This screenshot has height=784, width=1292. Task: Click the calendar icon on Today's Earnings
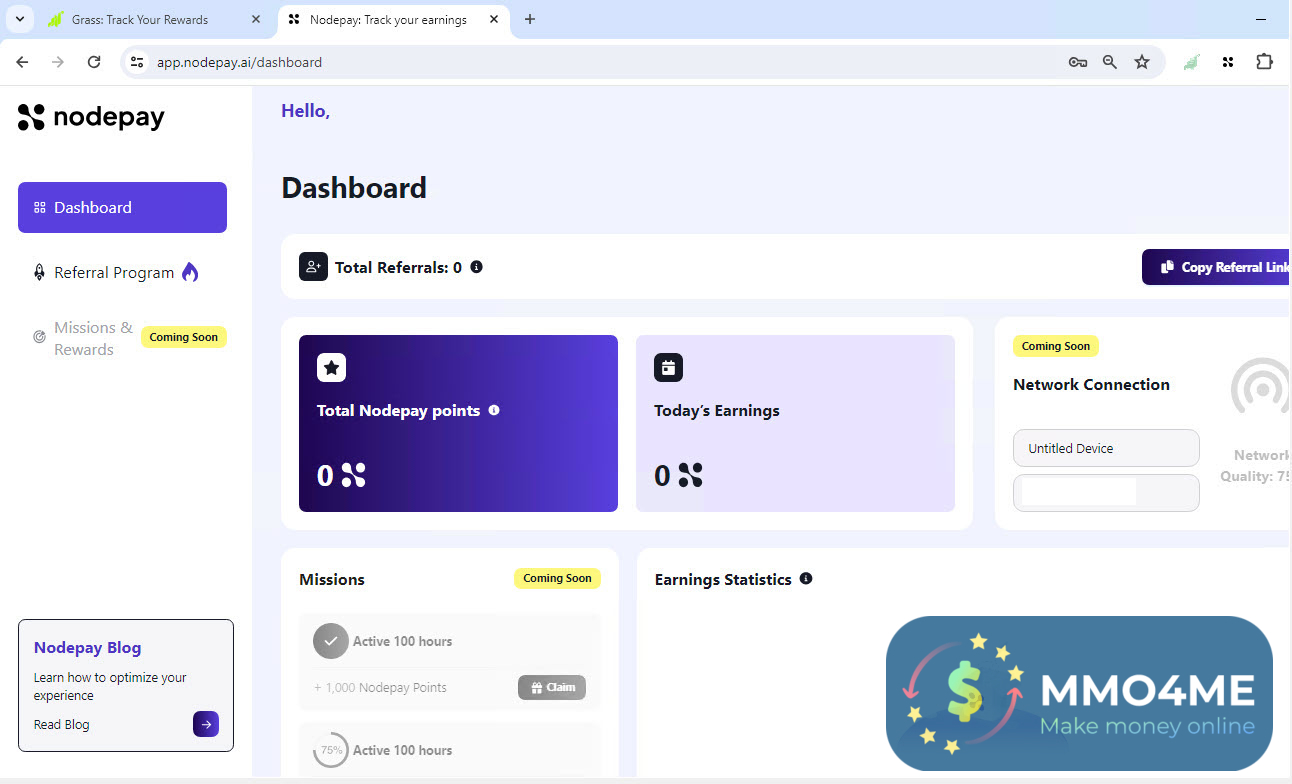click(x=669, y=368)
